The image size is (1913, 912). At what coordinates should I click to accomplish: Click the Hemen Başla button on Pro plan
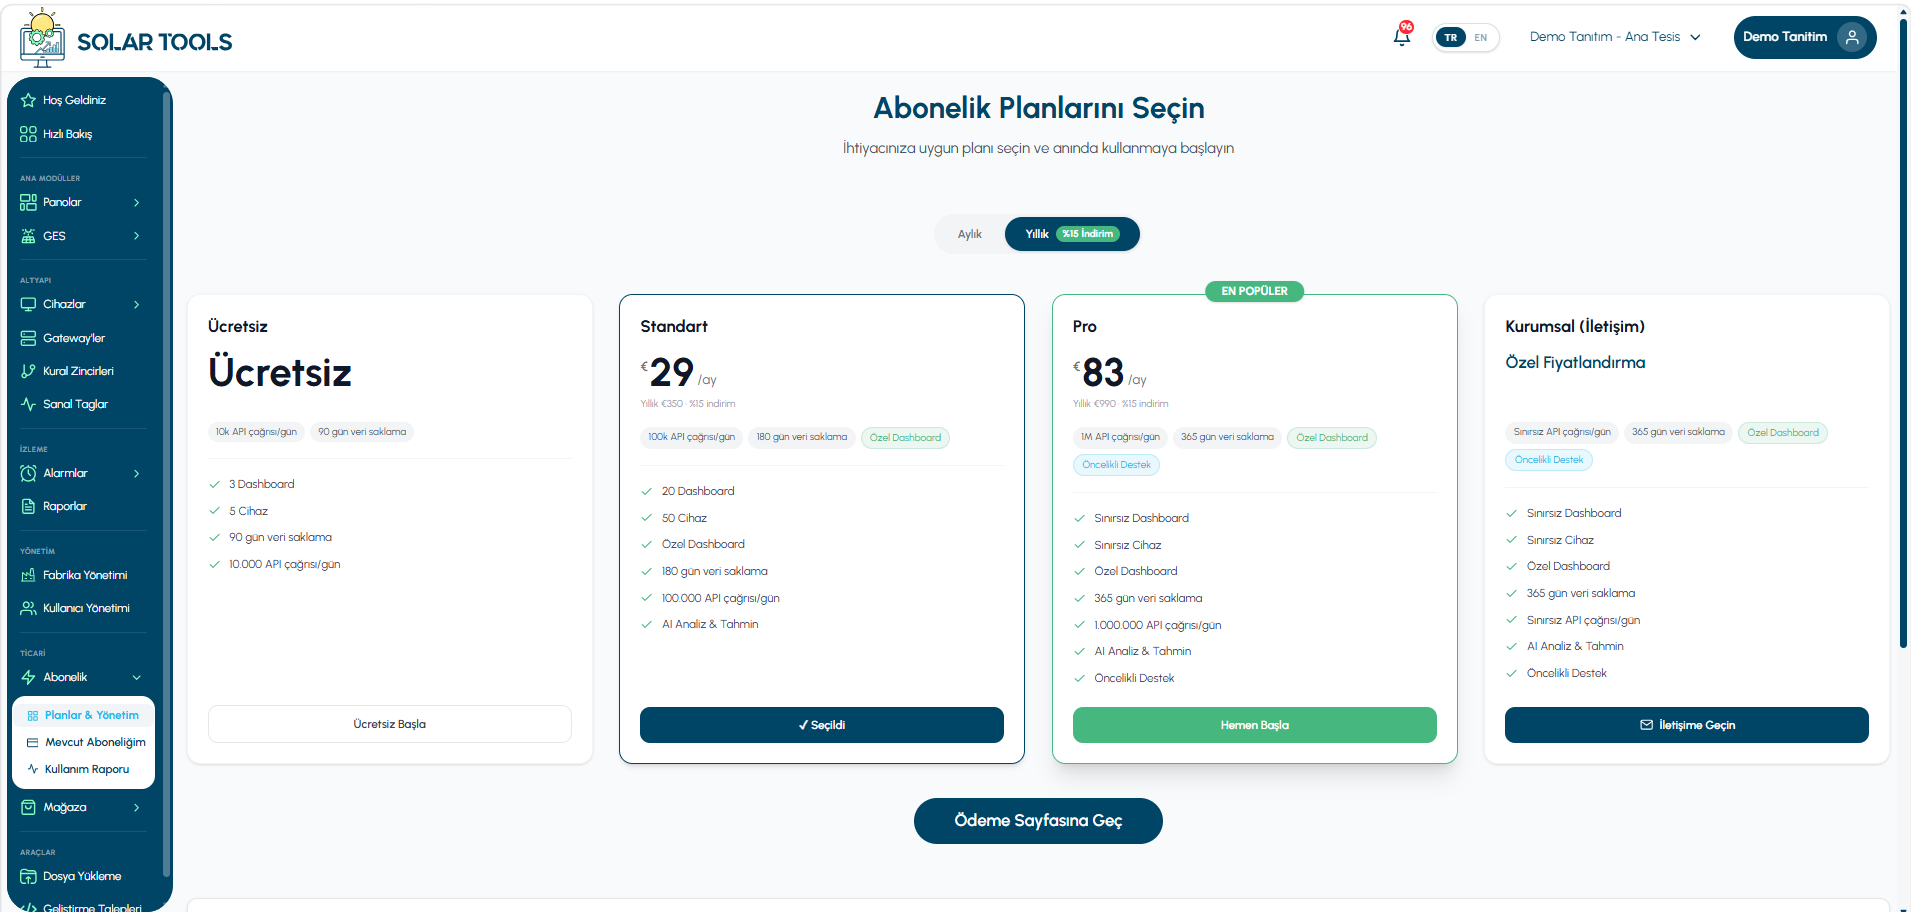[x=1254, y=725]
